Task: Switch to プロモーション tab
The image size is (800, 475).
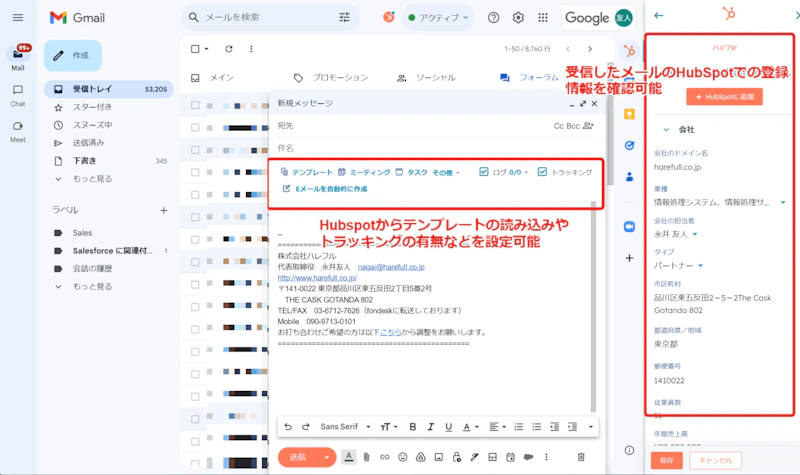Action: 331,78
